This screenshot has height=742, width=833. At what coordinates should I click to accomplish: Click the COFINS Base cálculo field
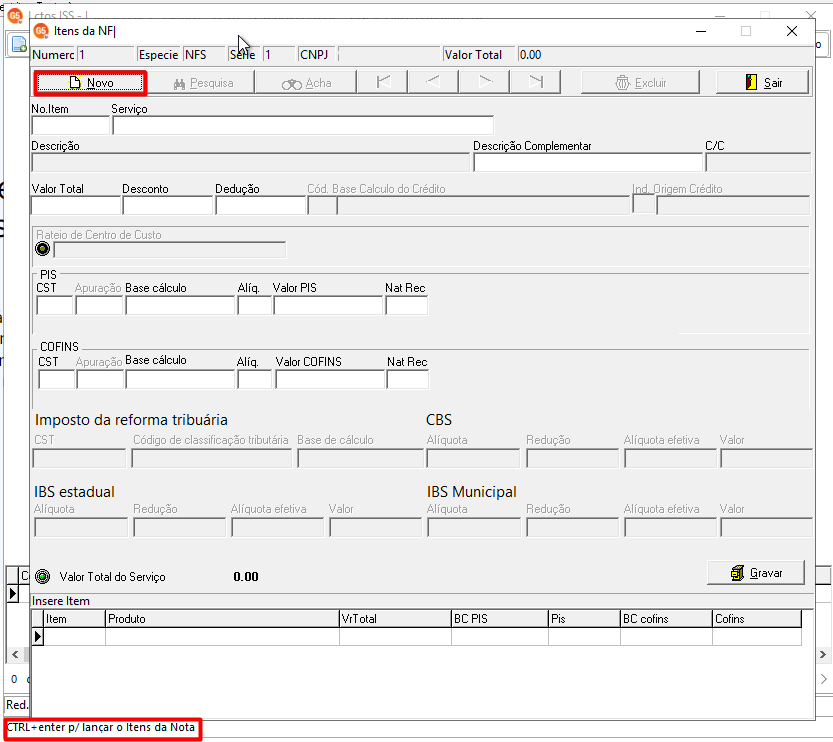pyautogui.click(x=180, y=379)
